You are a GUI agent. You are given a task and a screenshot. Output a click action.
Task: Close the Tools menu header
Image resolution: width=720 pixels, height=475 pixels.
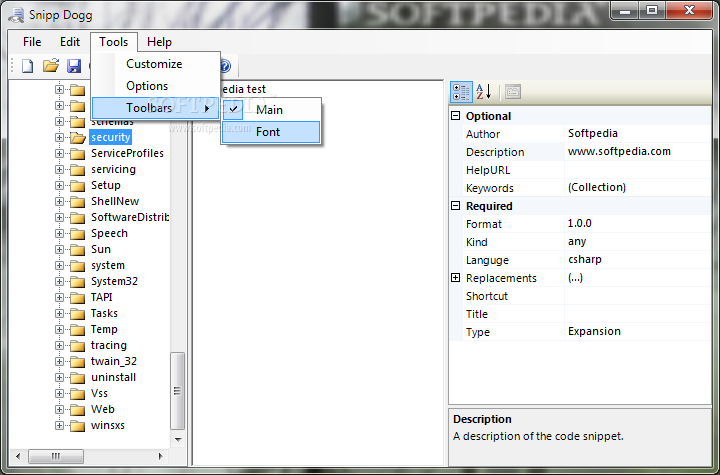point(114,42)
